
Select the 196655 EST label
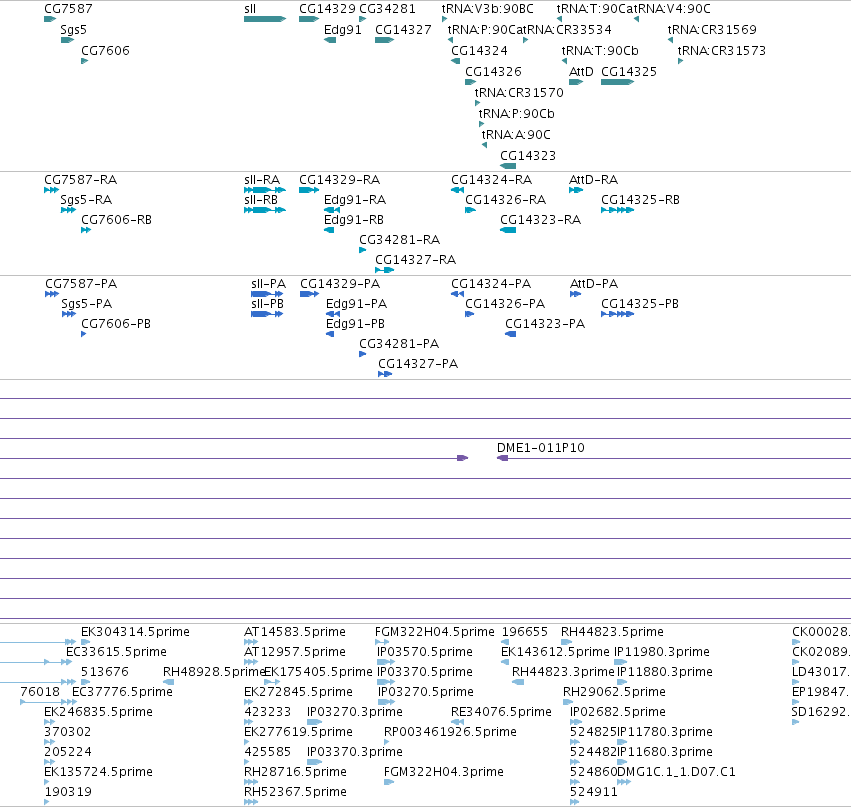[525, 632]
